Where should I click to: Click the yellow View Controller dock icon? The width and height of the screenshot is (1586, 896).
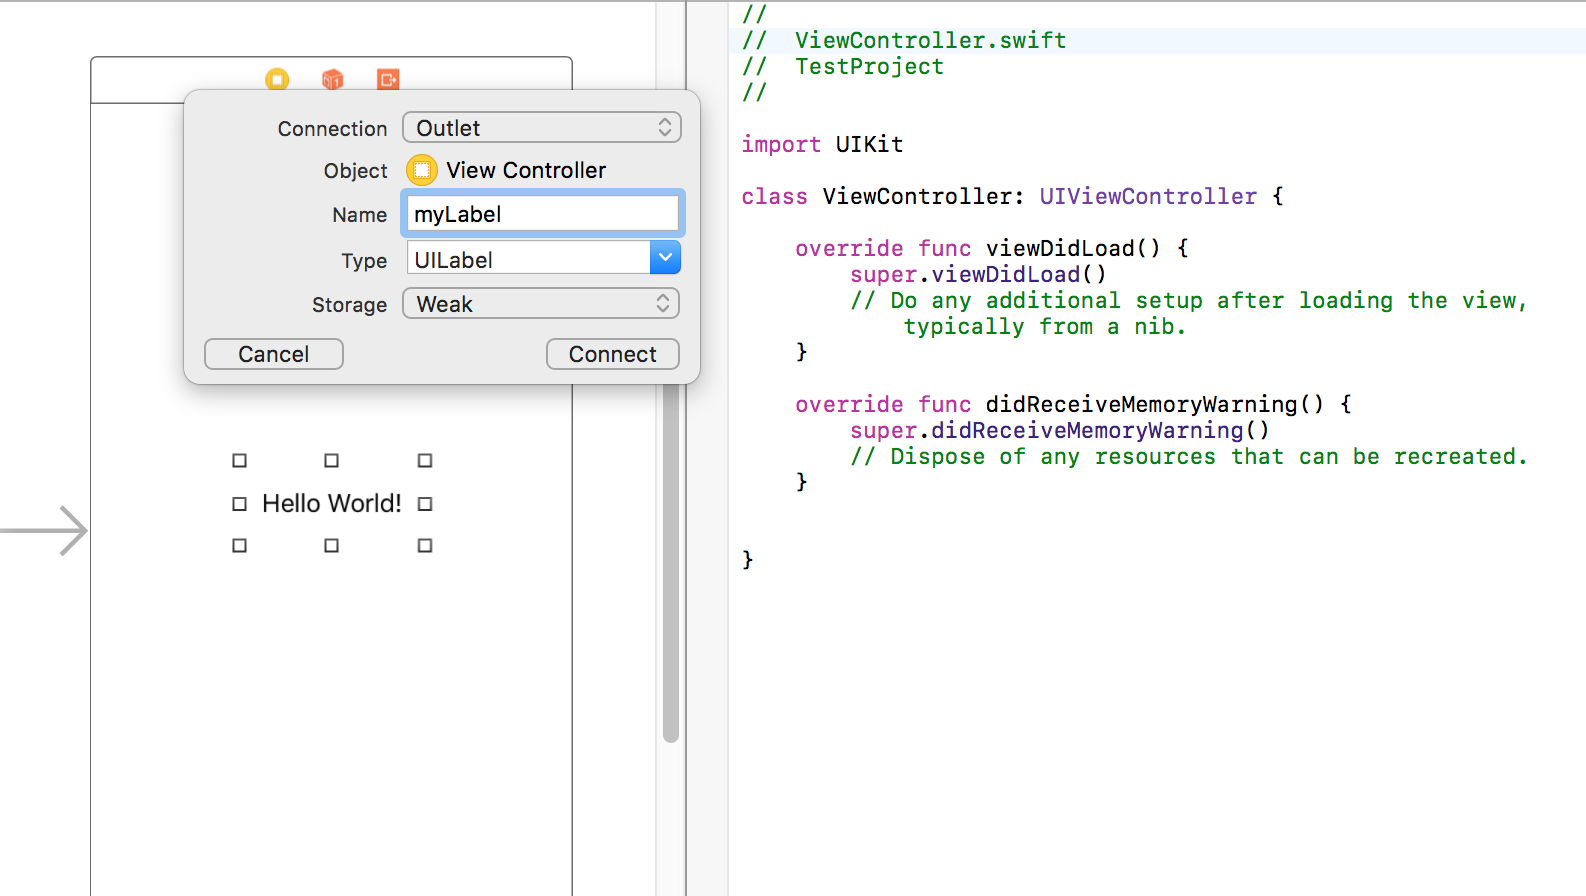(x=277, y=79)
